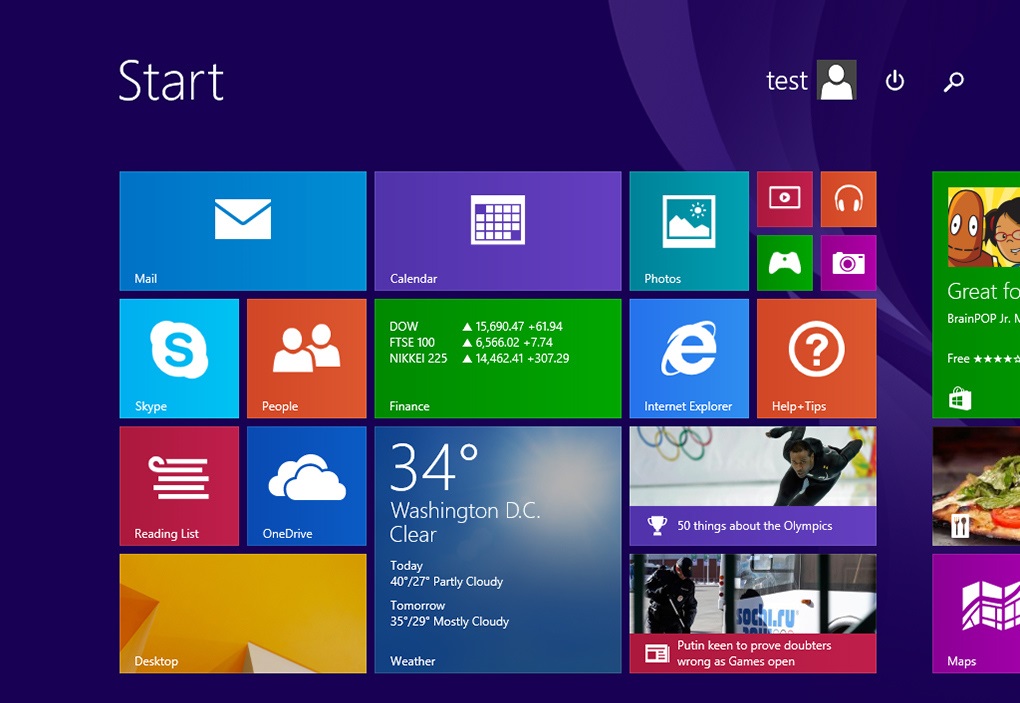Viewport: 1020px width, 703px height.
Task: Open the Calendar tile
Action: tap(498, 231)
